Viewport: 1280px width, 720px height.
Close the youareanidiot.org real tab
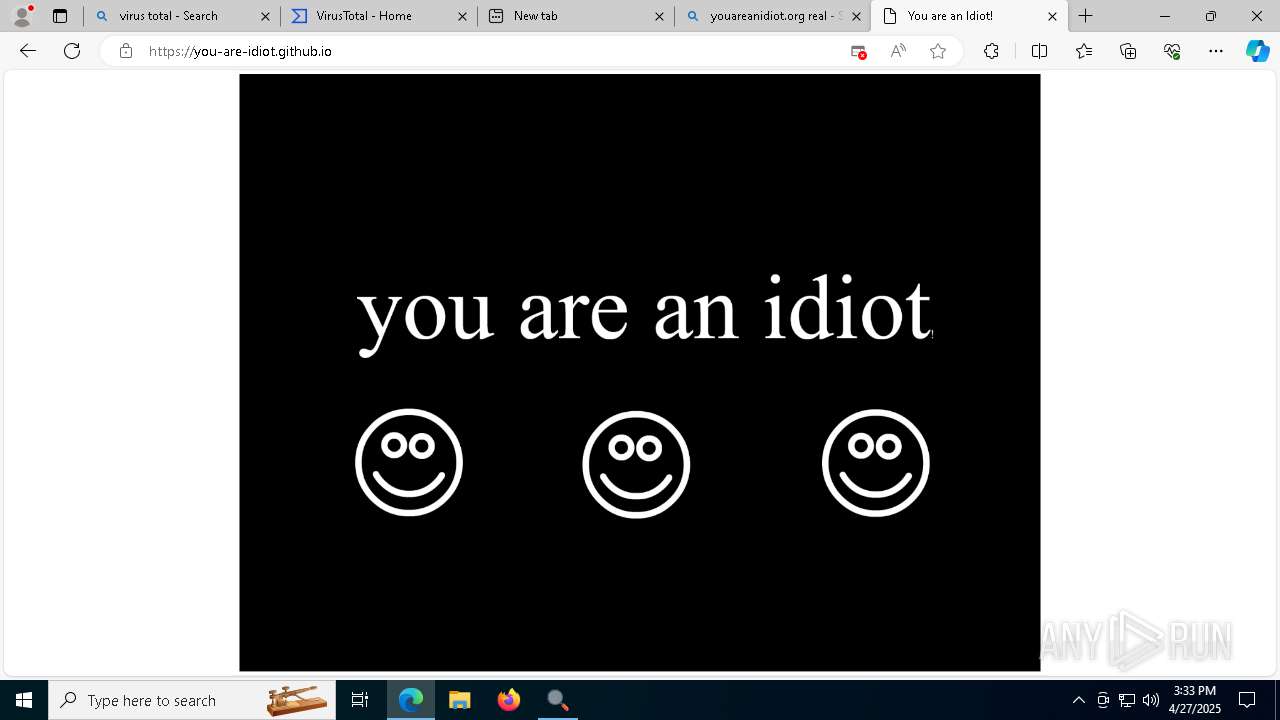(856, 16)
